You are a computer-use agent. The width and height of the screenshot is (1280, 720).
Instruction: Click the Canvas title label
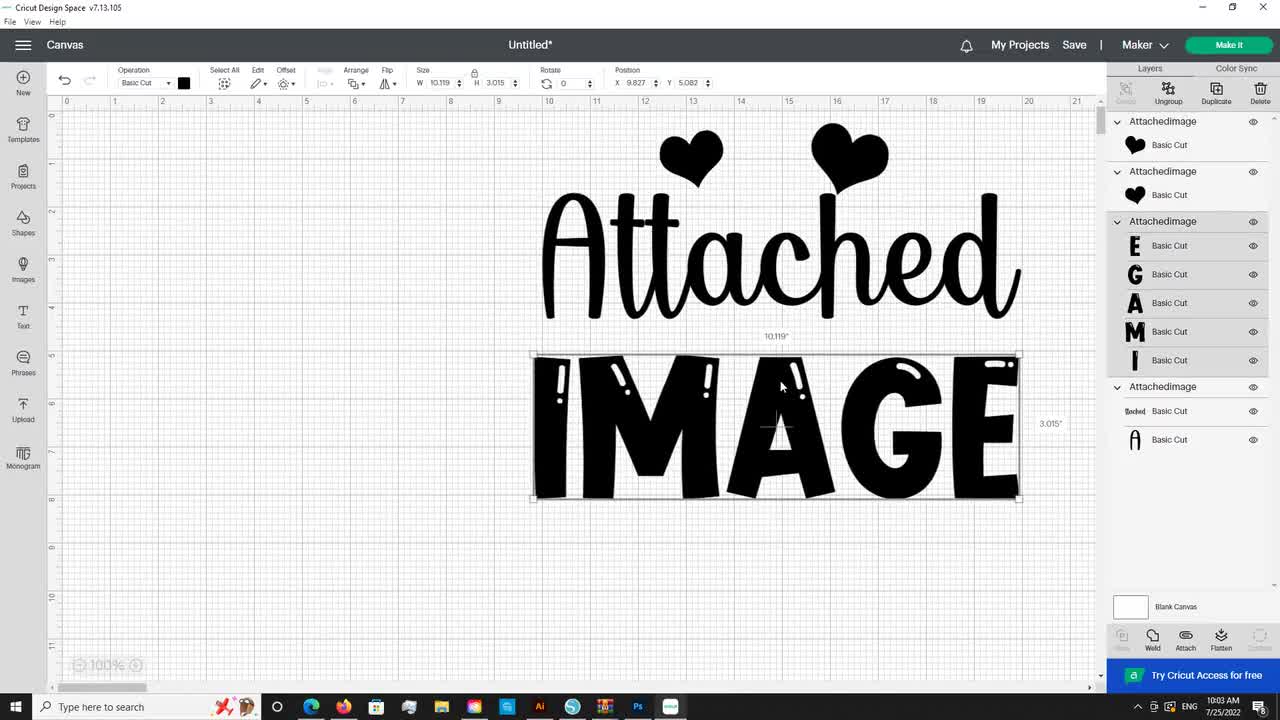[x=65, y=45]
